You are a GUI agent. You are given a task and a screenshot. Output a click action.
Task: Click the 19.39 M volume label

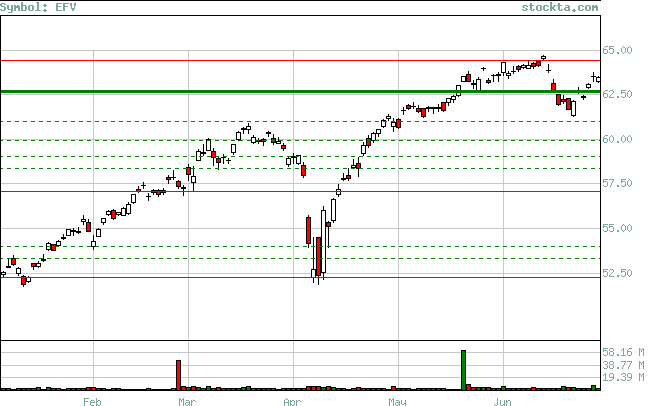623,378
